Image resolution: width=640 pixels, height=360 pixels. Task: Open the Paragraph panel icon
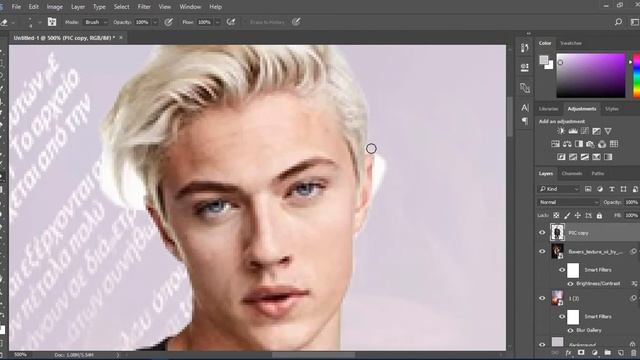point(525,121)
